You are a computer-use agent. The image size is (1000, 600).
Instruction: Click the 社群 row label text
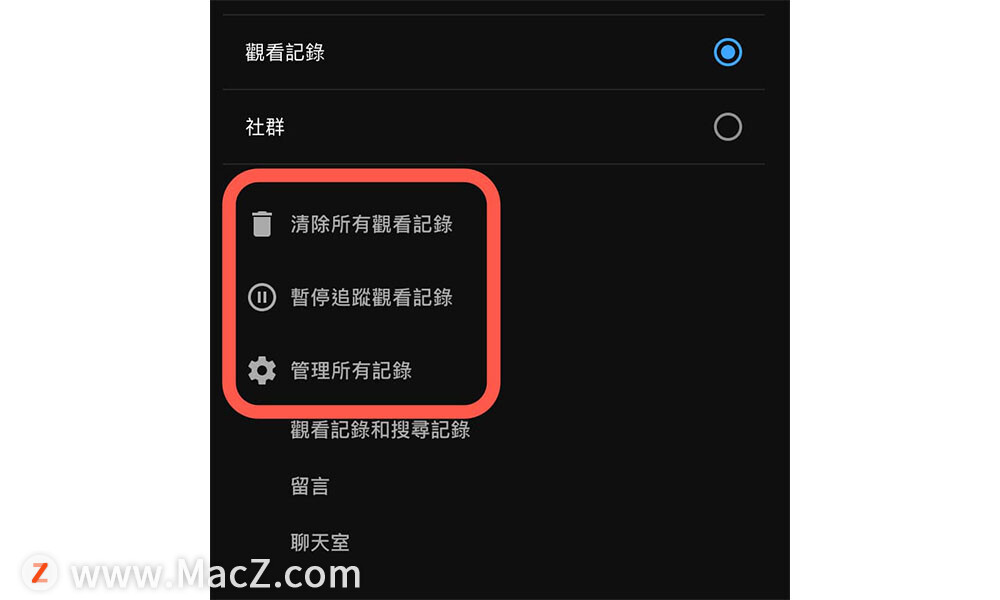(x=265, y=127)
